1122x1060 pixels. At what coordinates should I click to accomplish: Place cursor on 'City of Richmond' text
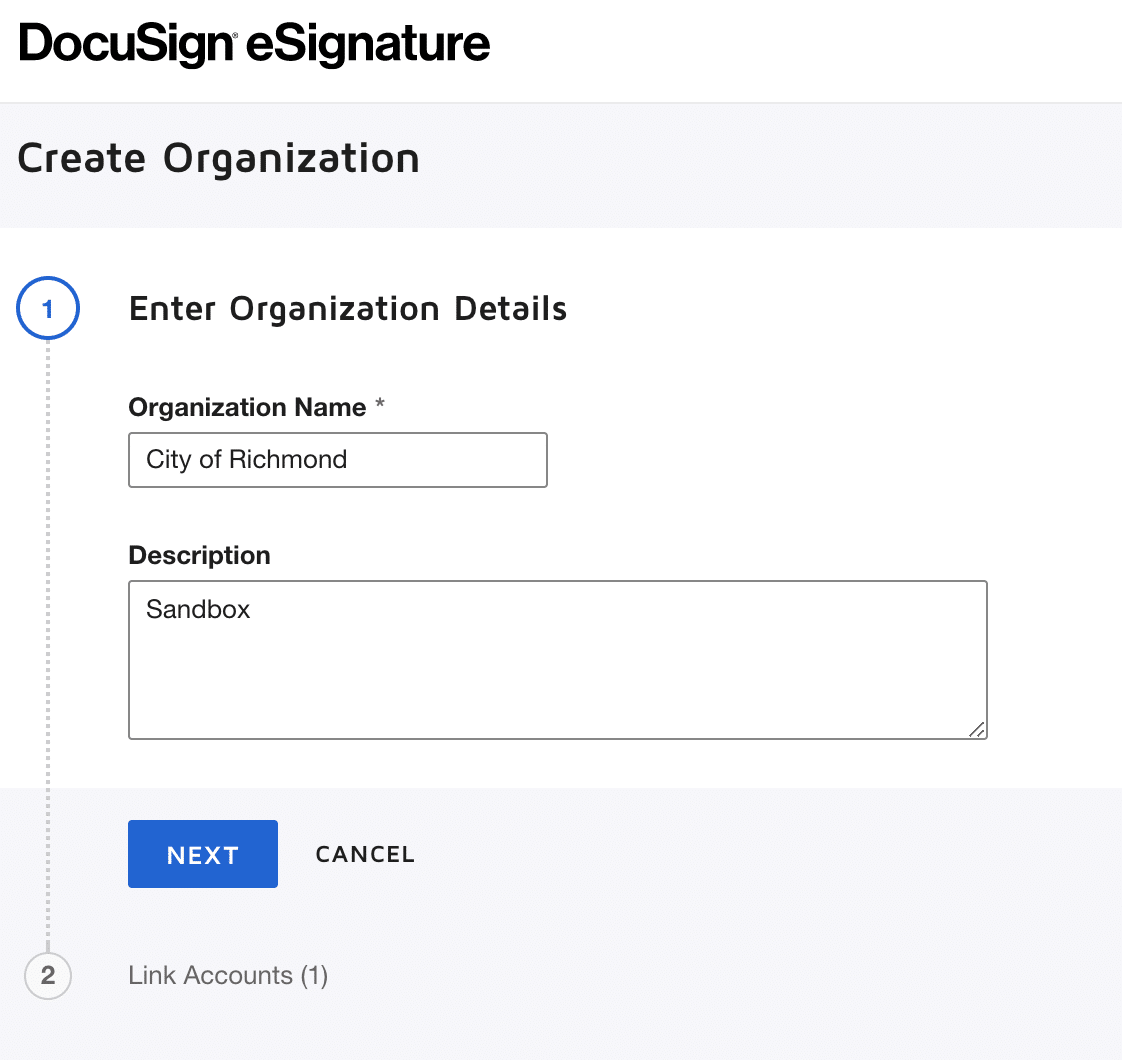[247, 460]
